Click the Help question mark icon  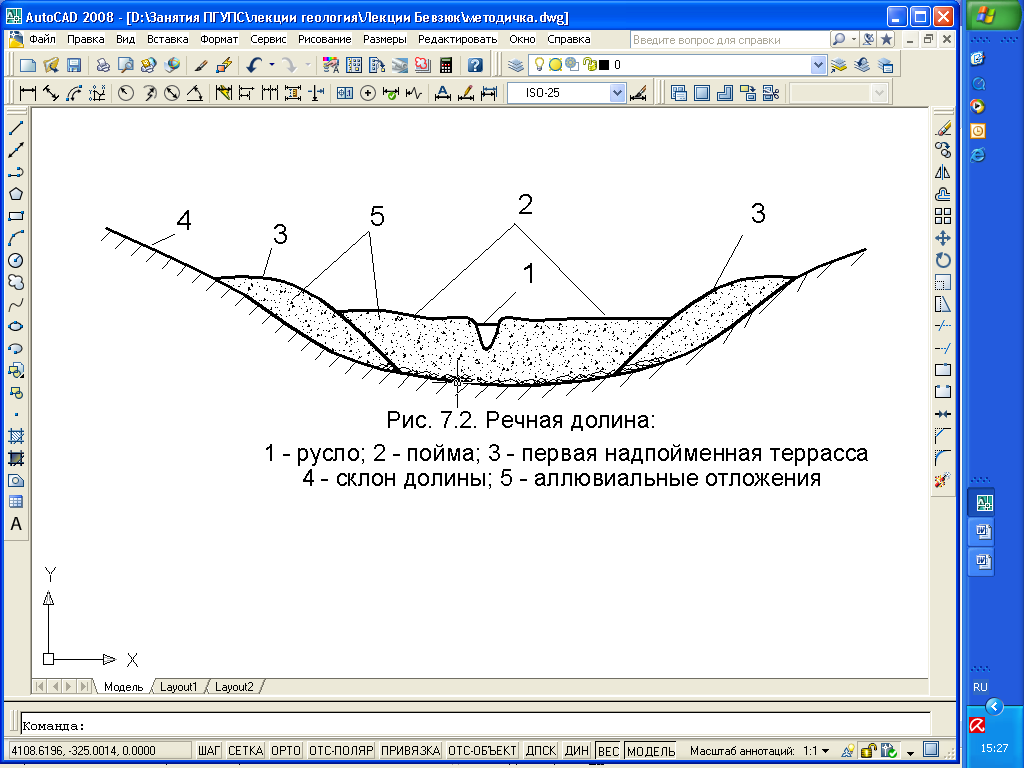tap(475, 65)
